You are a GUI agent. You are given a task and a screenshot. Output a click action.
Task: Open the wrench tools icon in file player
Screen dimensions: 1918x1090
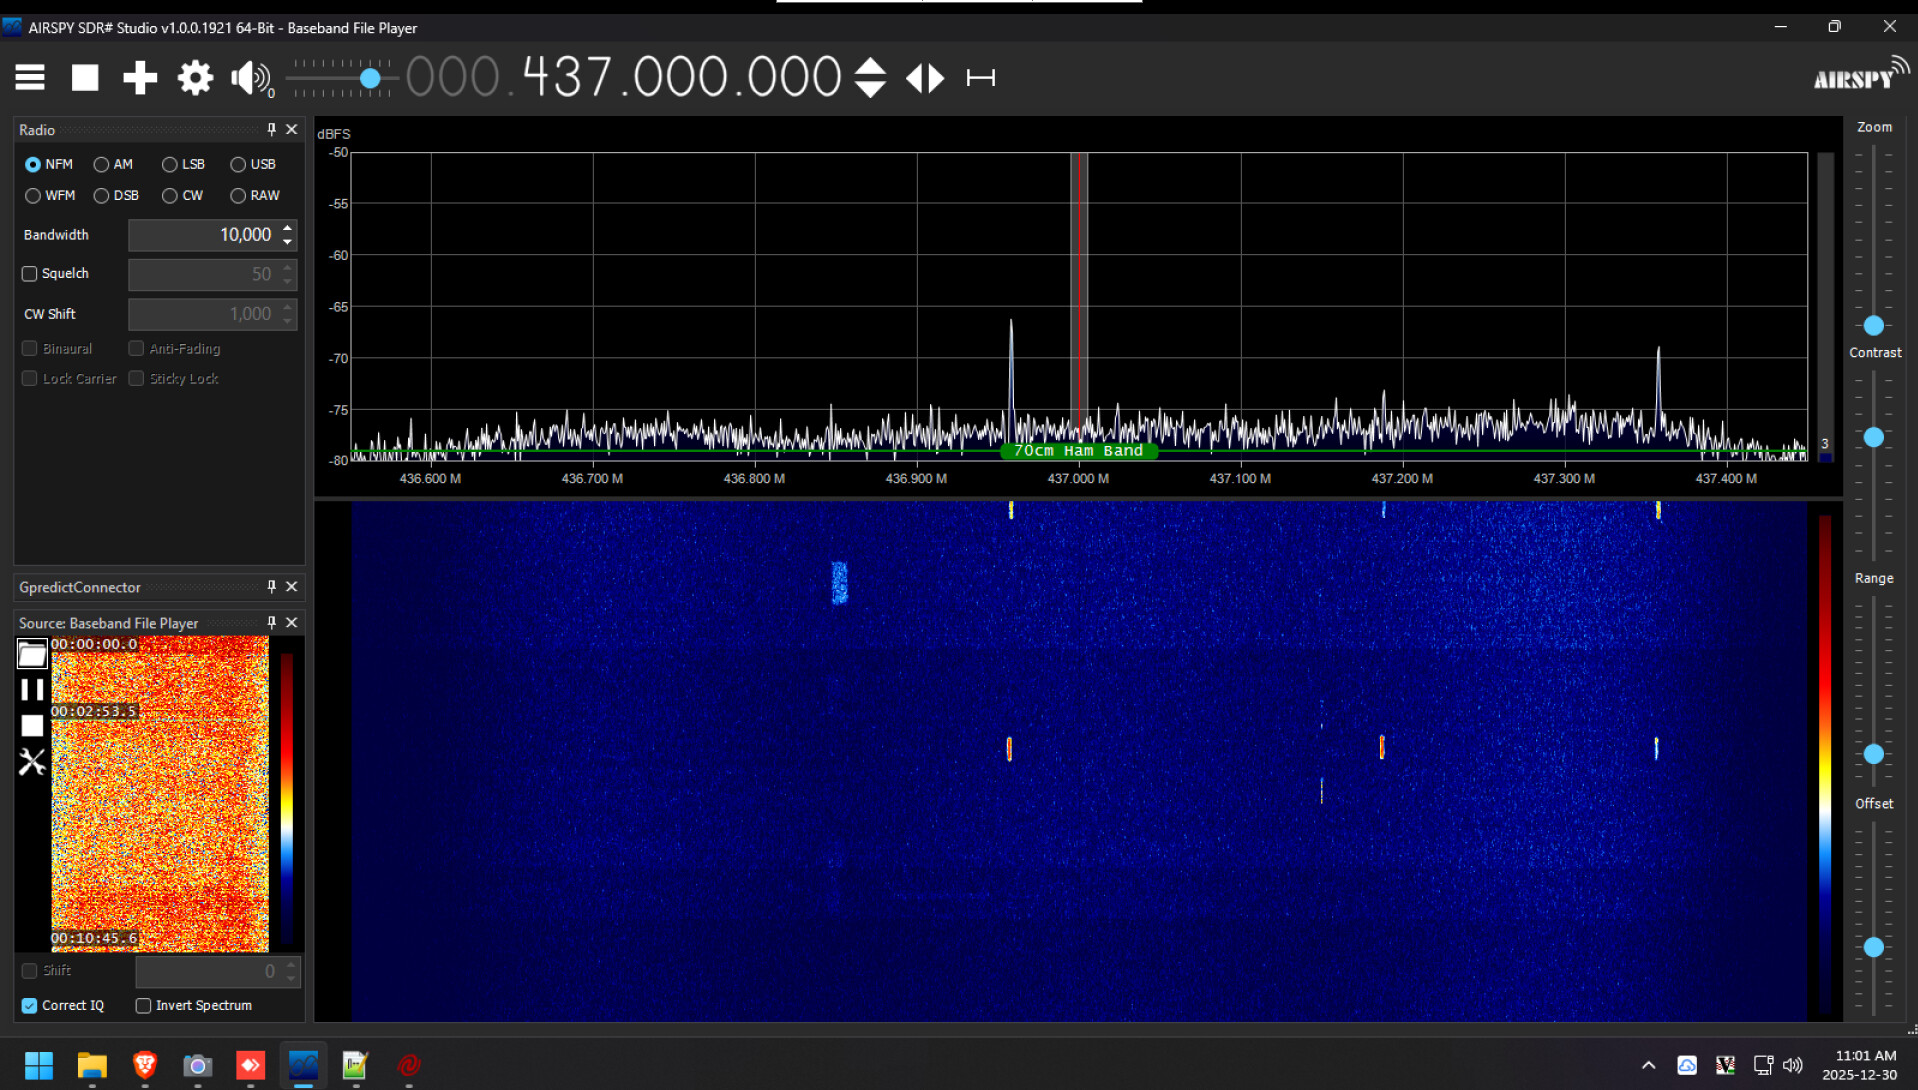(32, 763)
